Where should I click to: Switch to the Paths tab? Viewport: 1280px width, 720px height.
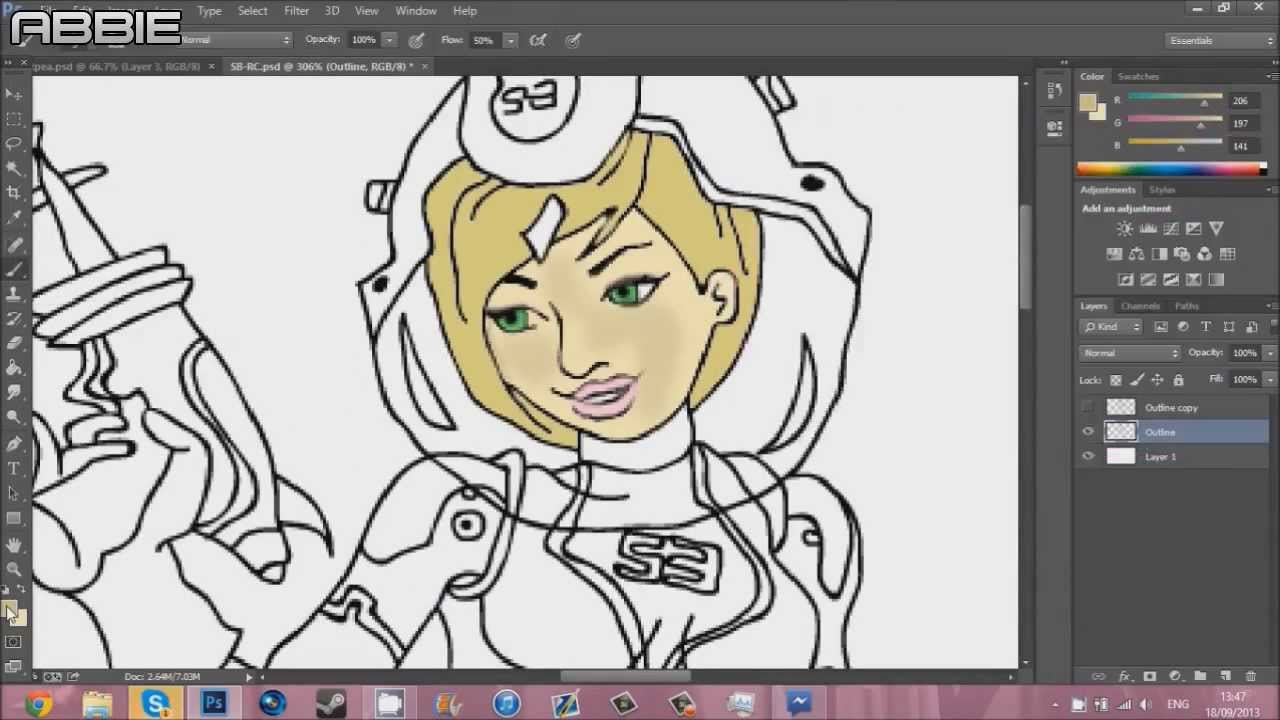tap(1186, 306)
